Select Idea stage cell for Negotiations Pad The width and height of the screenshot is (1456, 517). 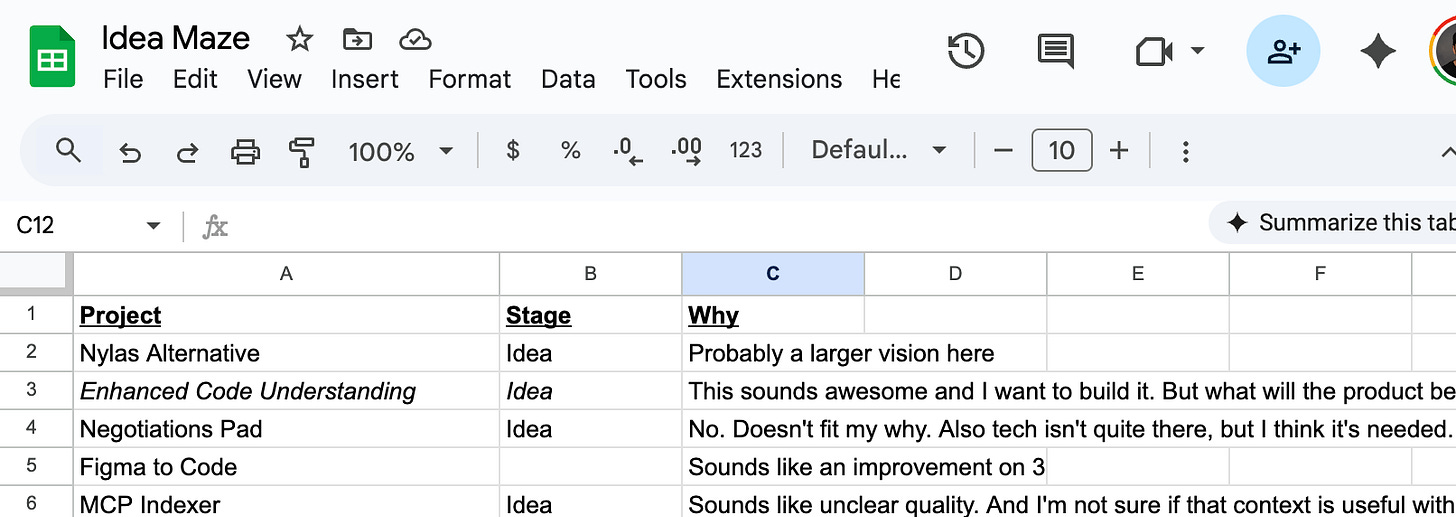590,429
